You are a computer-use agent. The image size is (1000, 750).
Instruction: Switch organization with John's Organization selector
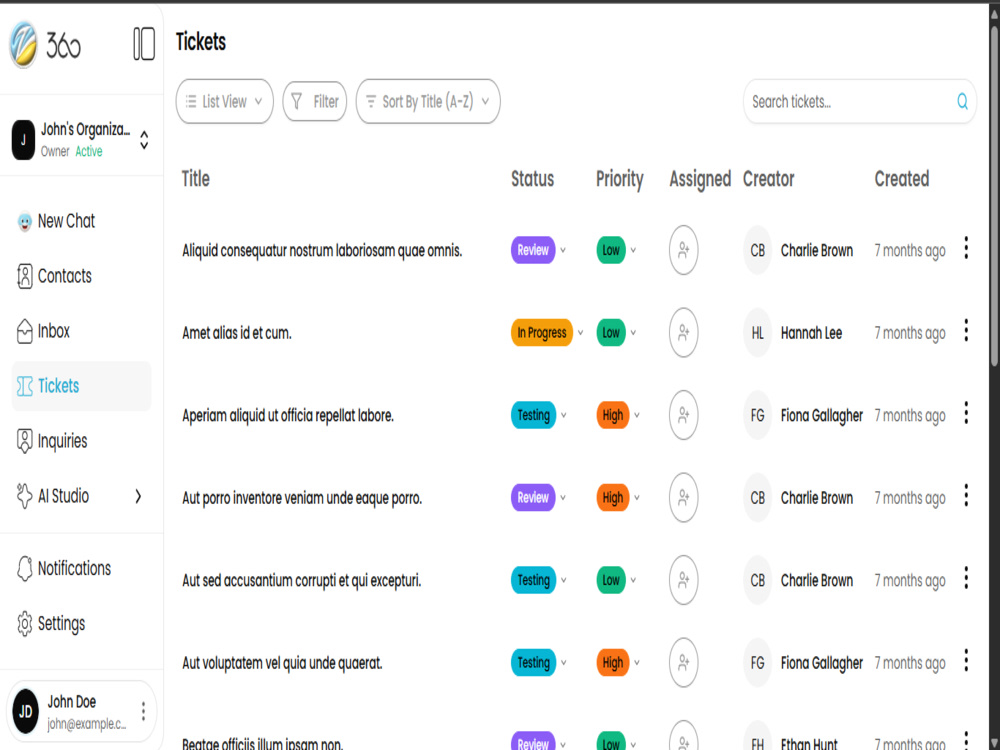81,140
